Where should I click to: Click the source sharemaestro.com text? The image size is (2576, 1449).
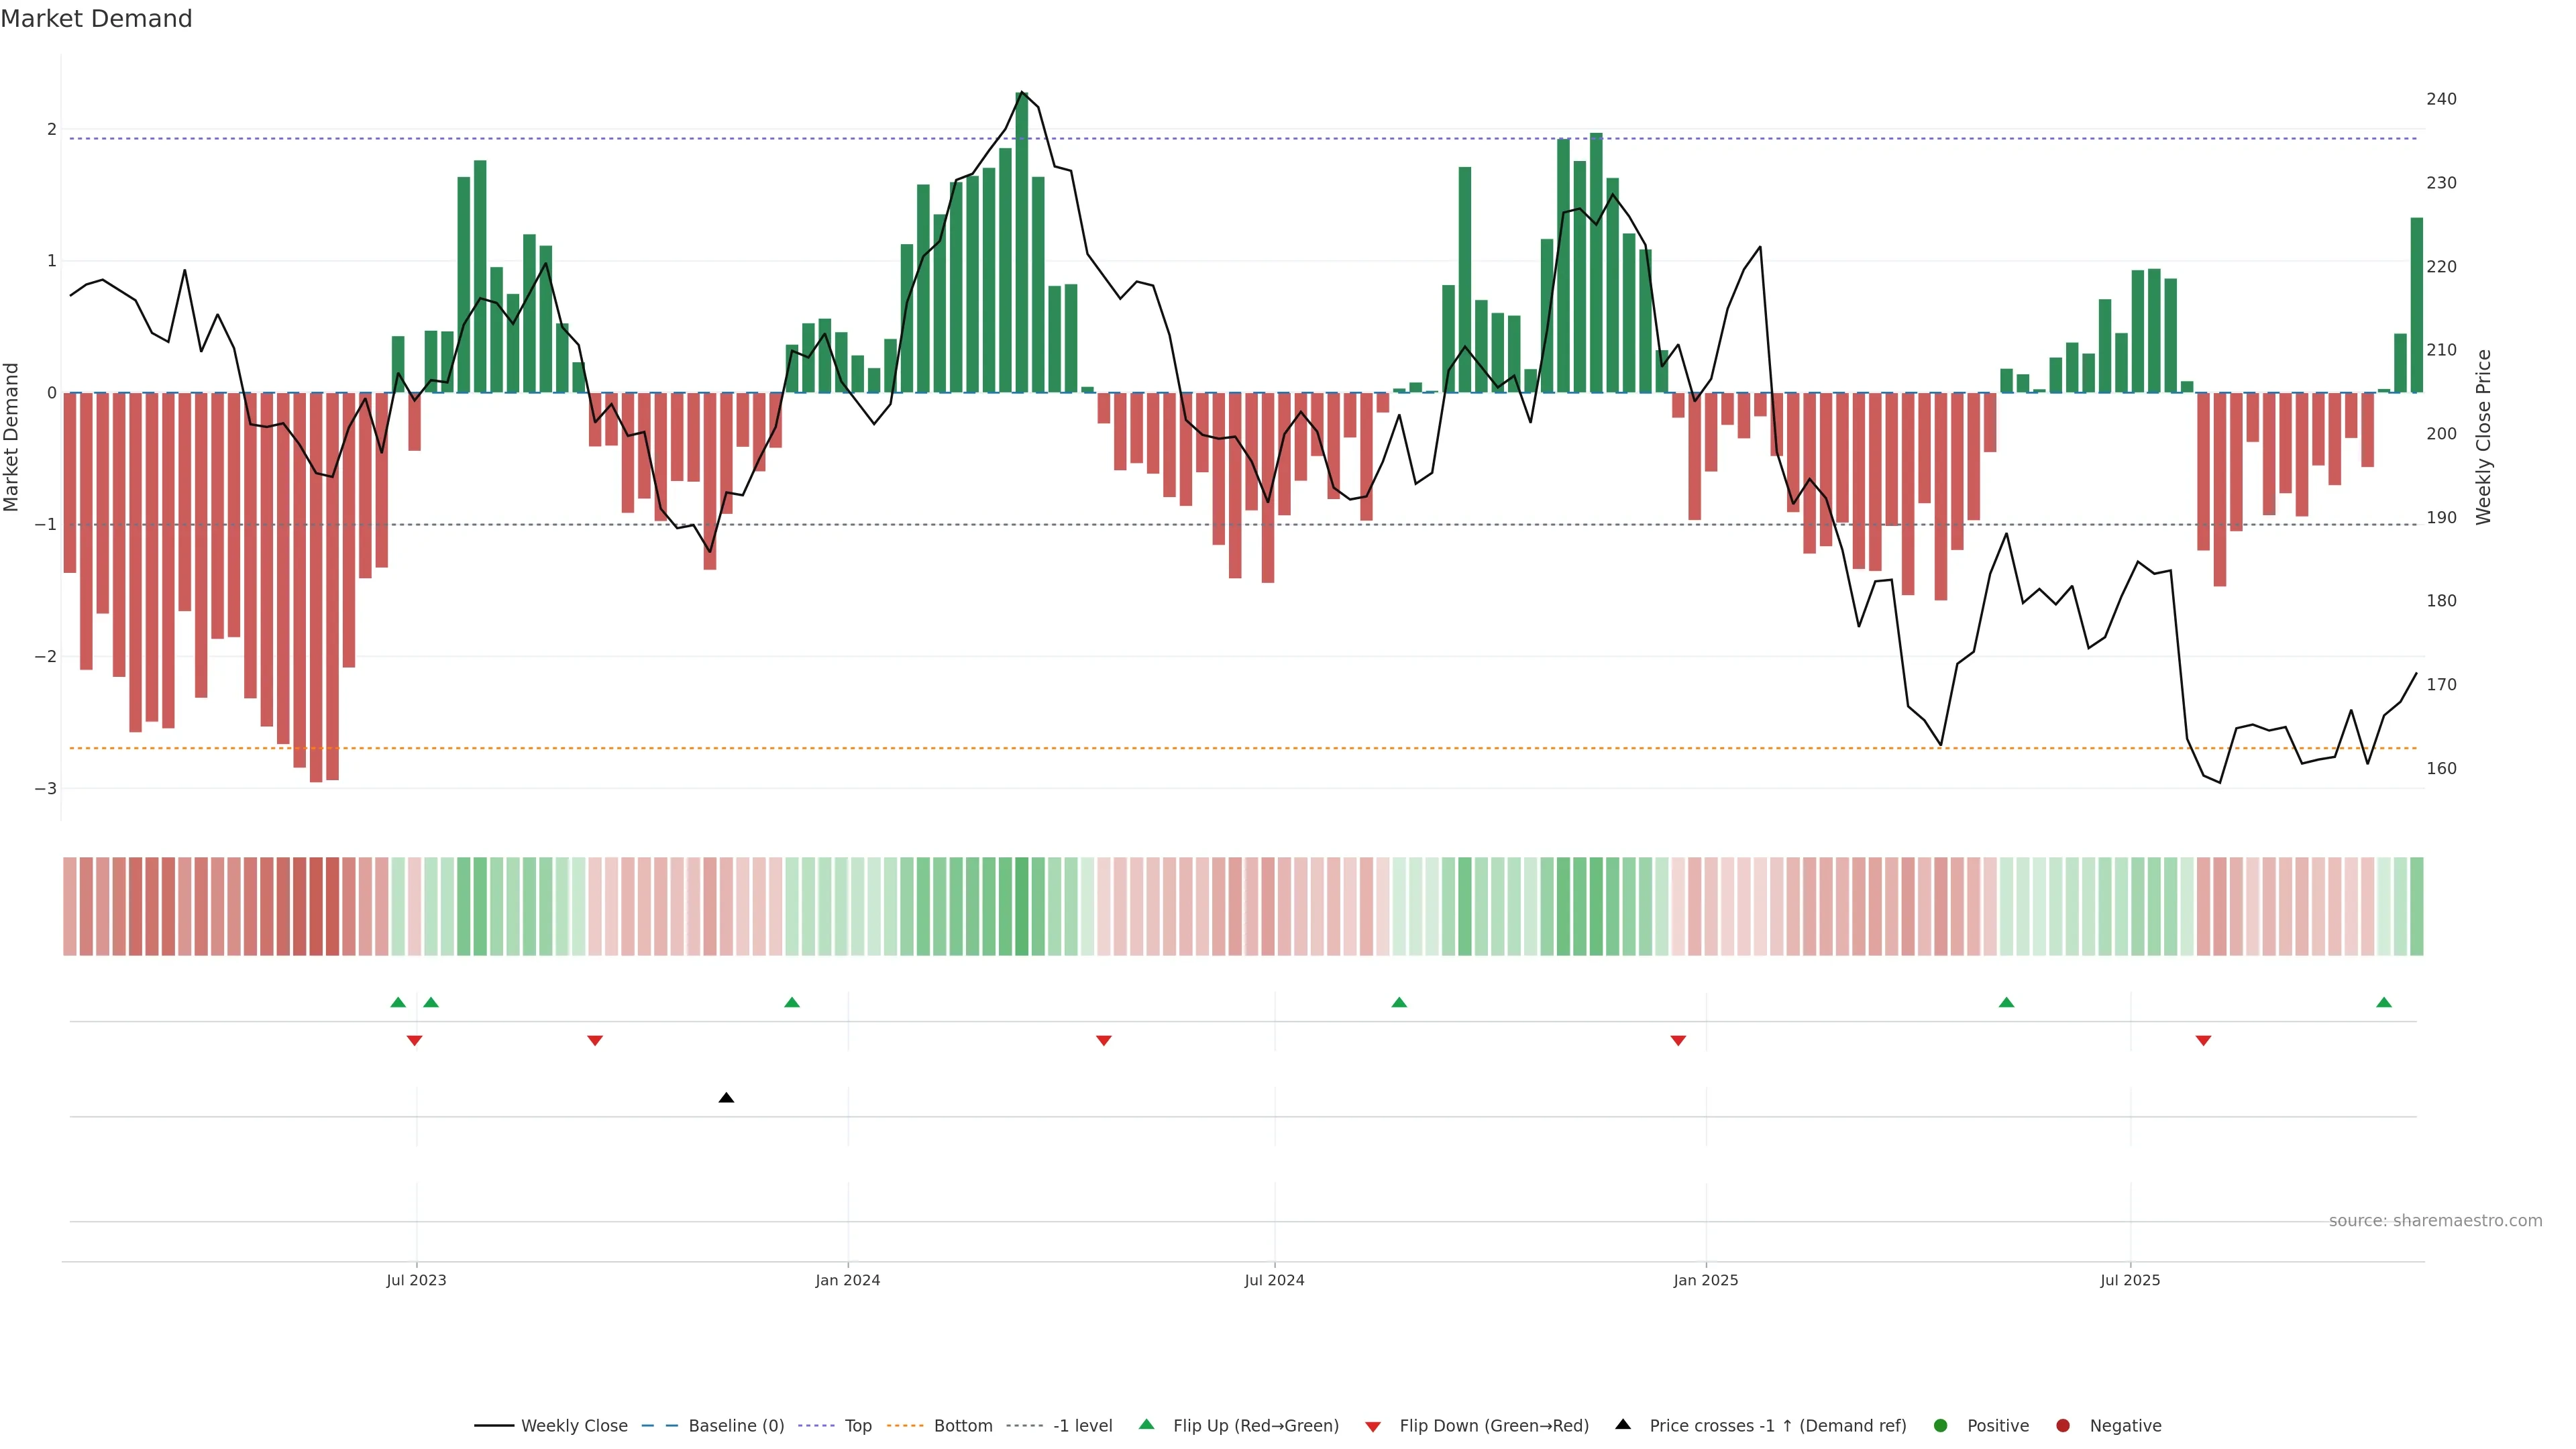2435,1221
